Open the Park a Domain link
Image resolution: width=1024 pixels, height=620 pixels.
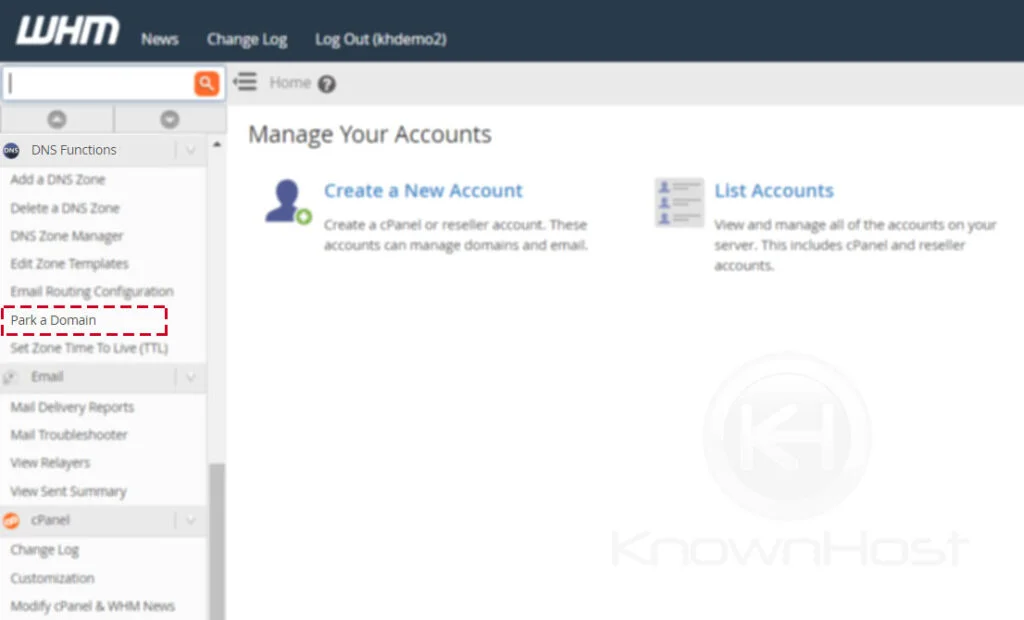click(54, 320)
